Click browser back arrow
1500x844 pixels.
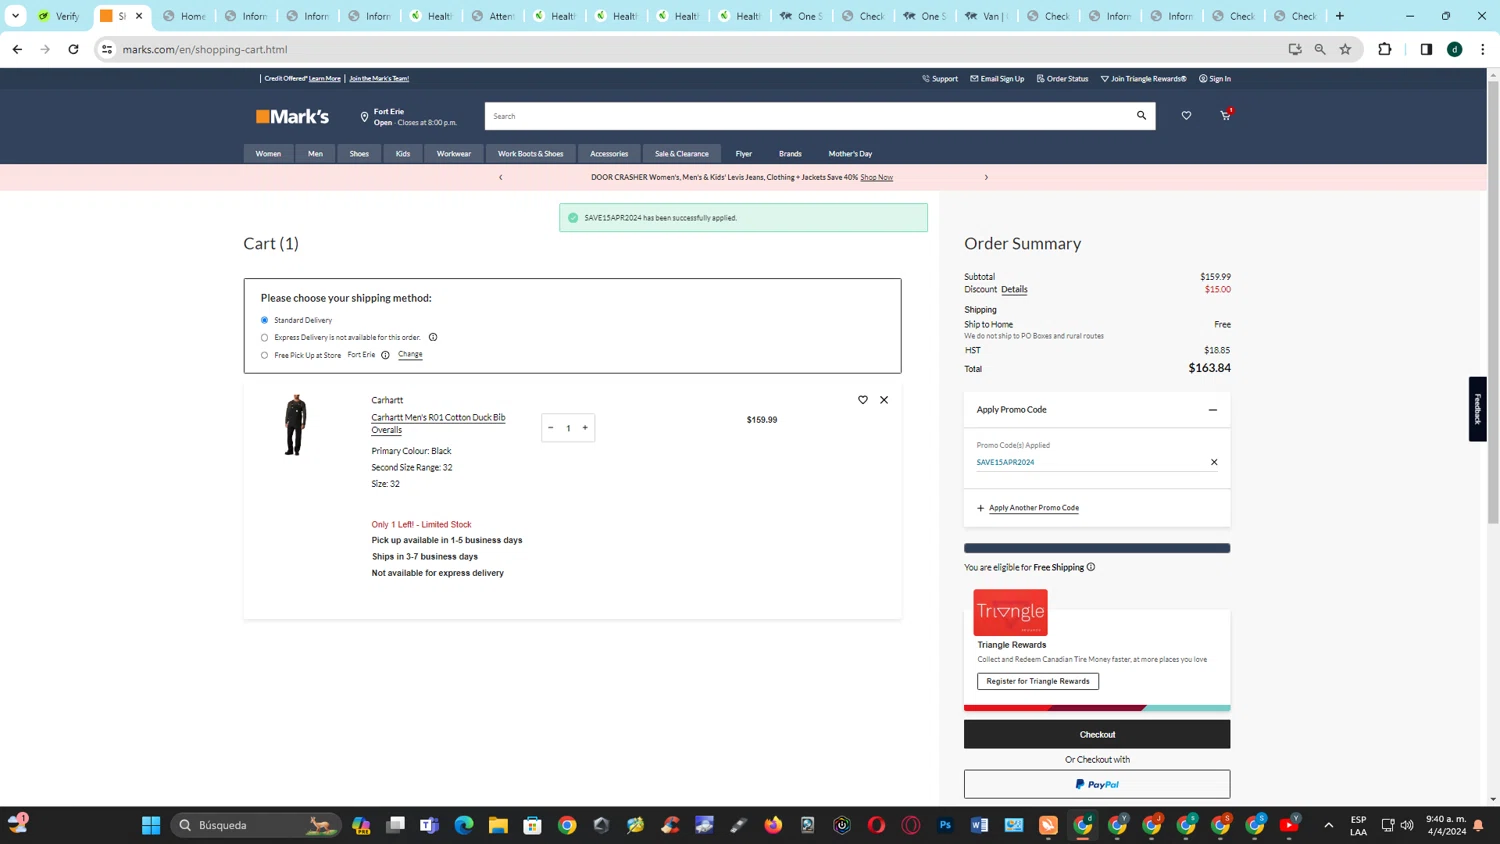click(x=17, y=49)
